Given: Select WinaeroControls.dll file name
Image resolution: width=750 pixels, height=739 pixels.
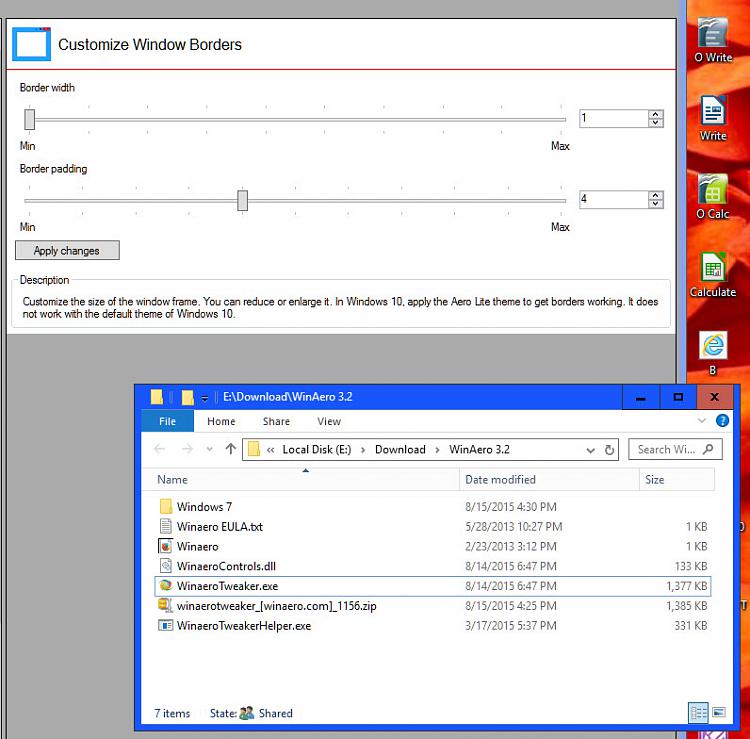Looking at the screenshot, I should pos(226,566).
